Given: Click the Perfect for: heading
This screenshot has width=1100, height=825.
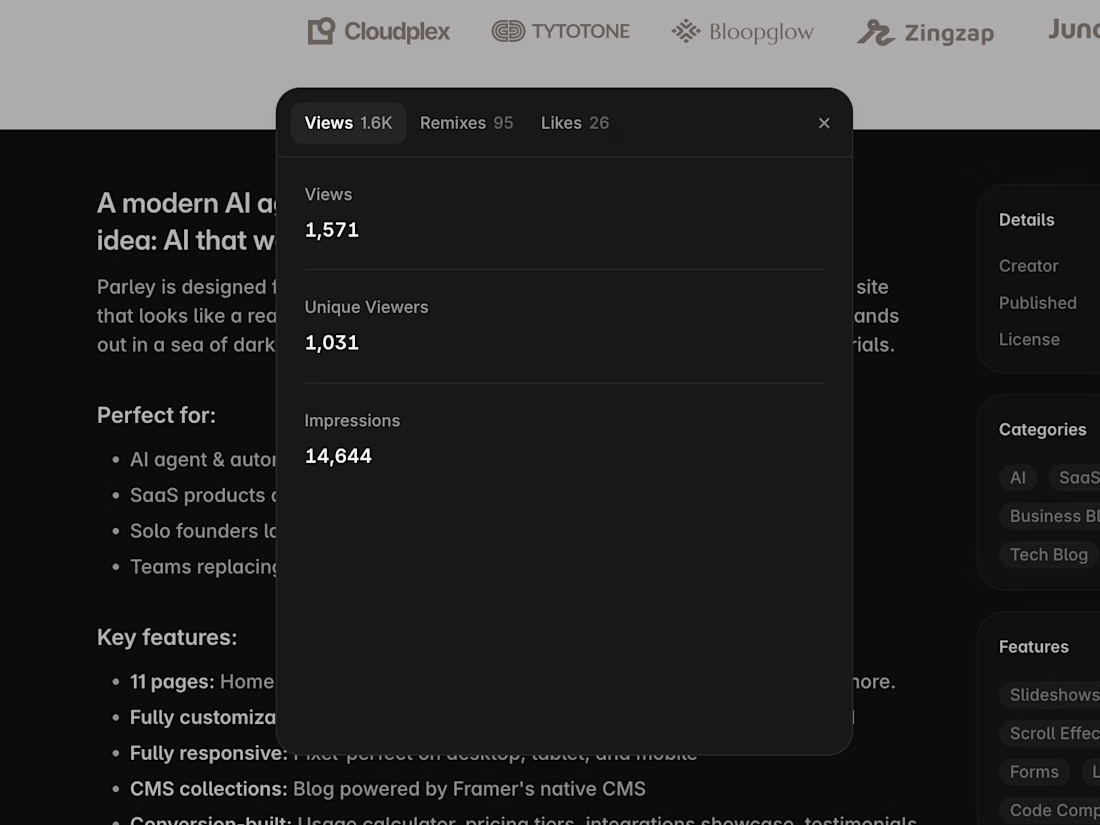Looking at the screenshot, I should 156,415.
